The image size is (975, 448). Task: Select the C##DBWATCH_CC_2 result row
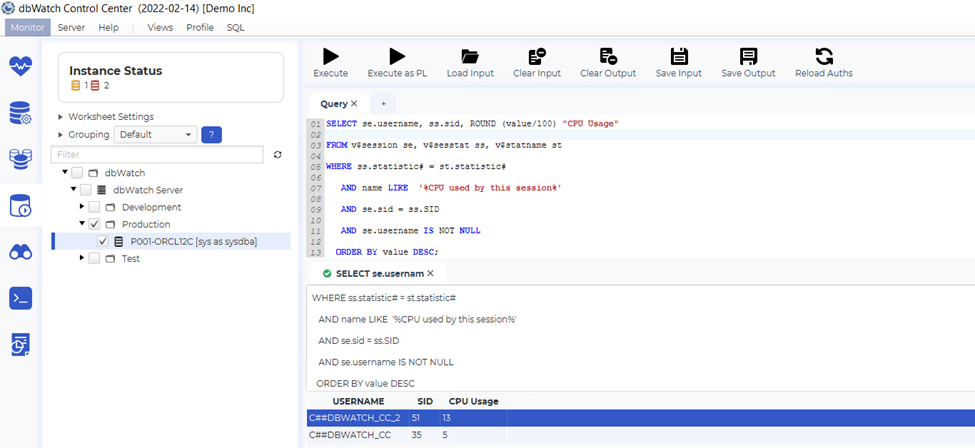(x=640, y=418)
